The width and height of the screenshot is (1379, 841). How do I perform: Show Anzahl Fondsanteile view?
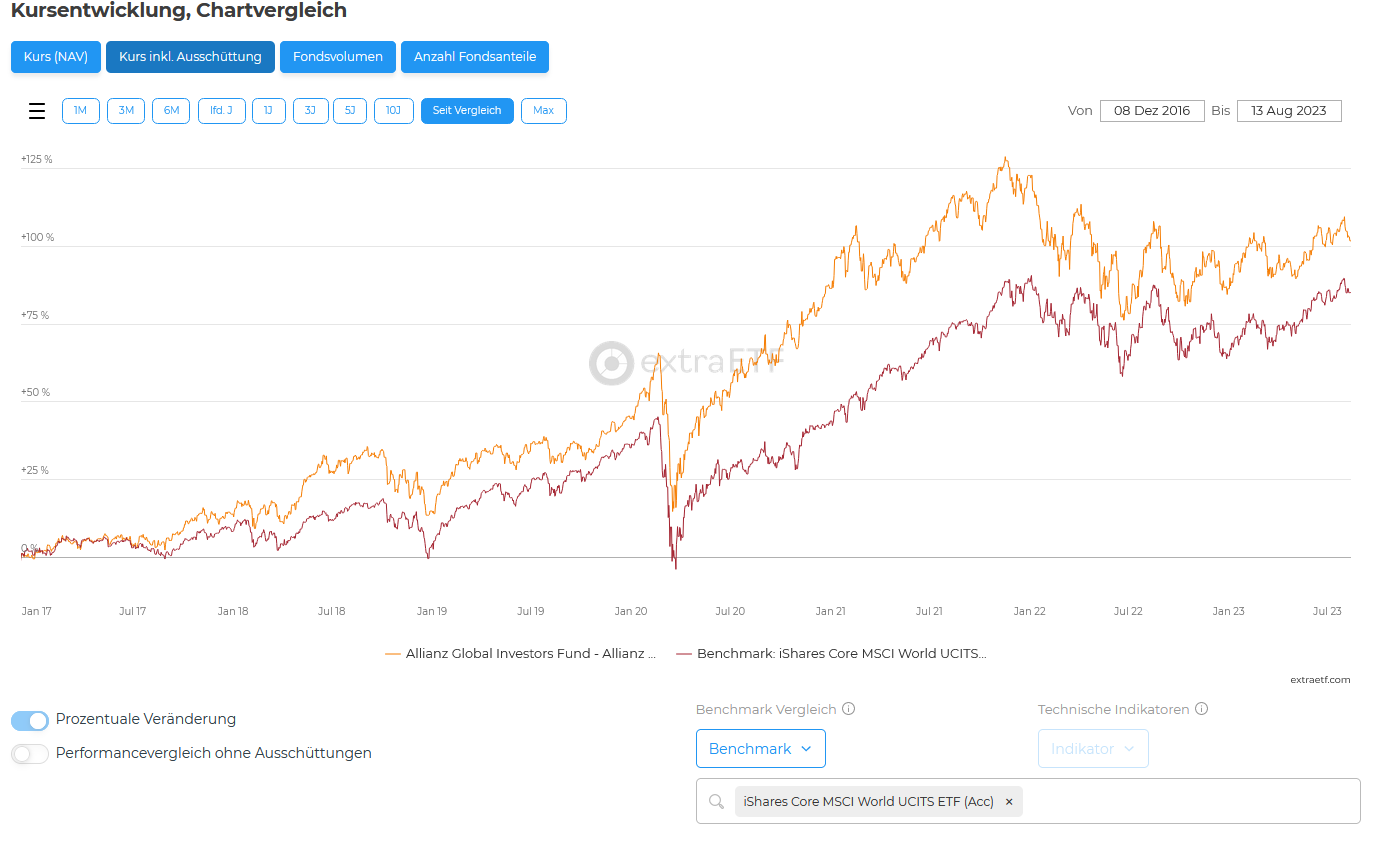474,57
